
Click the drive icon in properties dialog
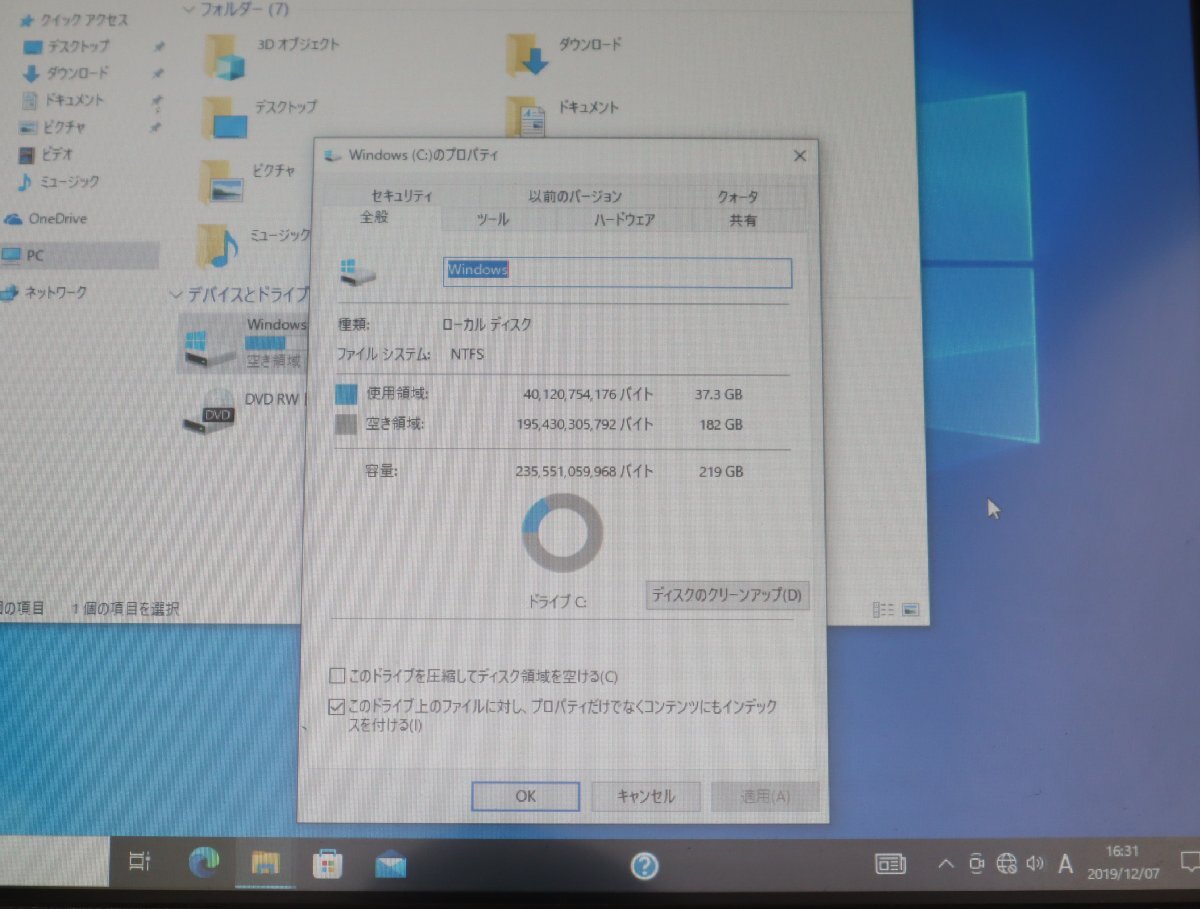358,273
